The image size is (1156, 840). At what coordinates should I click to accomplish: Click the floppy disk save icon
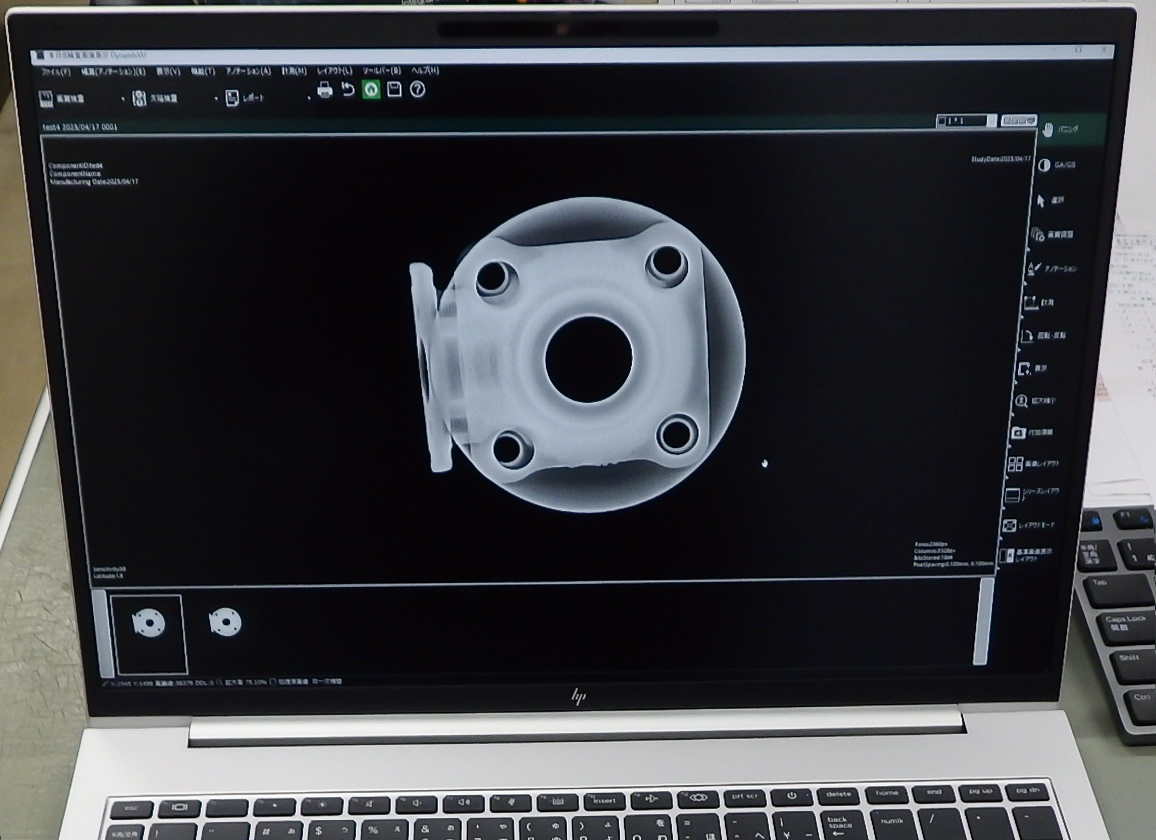[394, 90]
